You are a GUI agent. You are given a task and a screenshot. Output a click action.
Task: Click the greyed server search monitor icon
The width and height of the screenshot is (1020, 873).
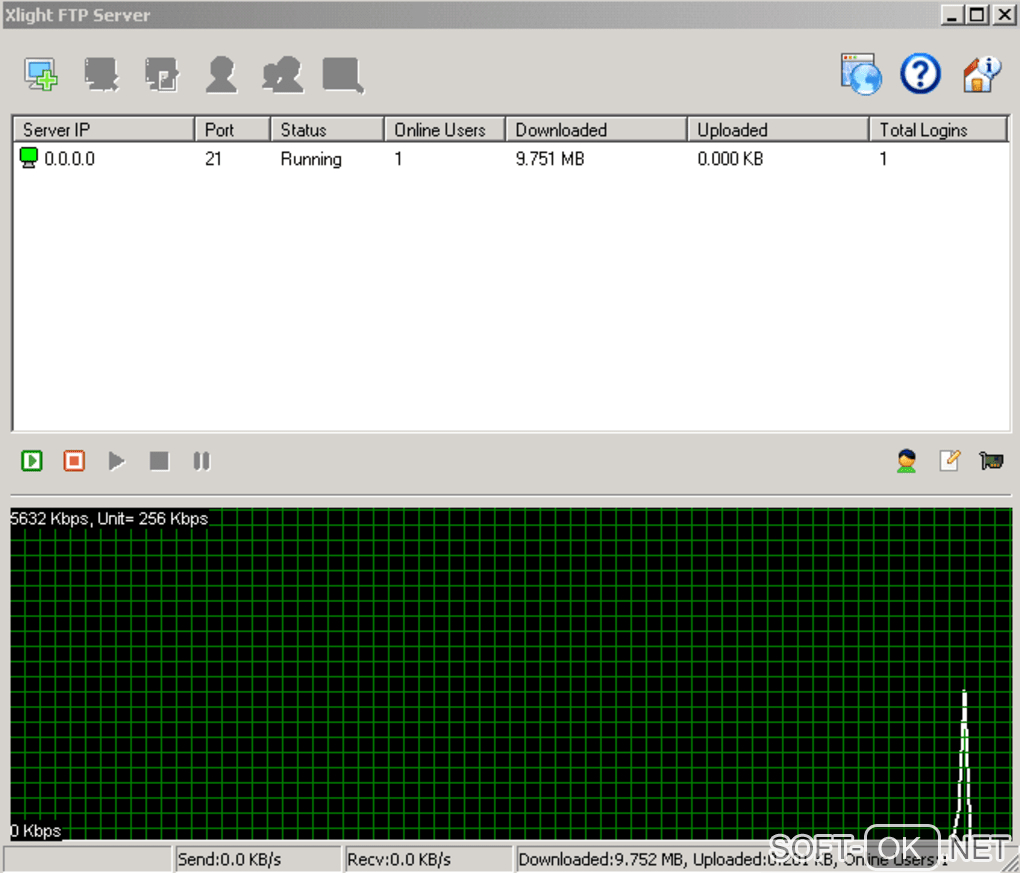point(343,75)
